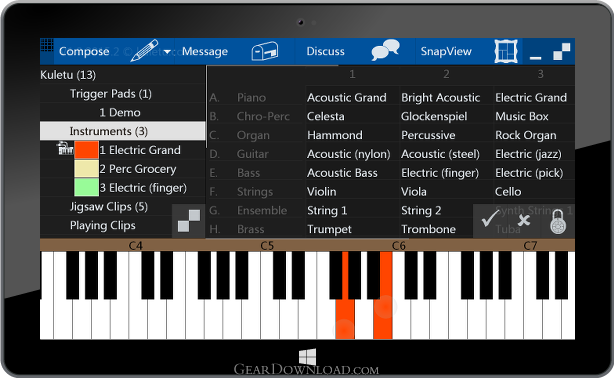The height and width of the screenshot is (378, 614).
Task: Choose Electric Grand in instrument grid
Action: point(531,98)
